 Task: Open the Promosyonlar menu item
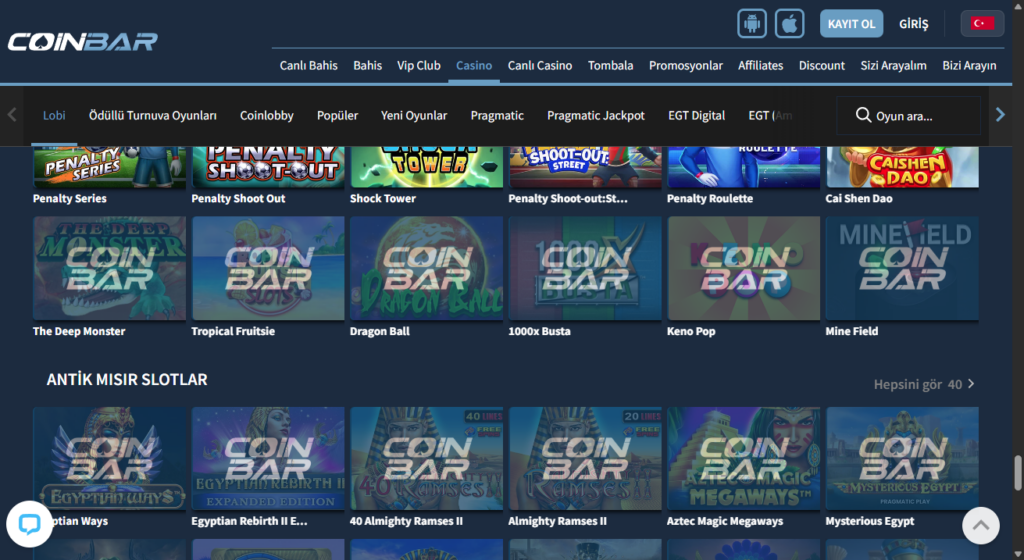point(685,66)
